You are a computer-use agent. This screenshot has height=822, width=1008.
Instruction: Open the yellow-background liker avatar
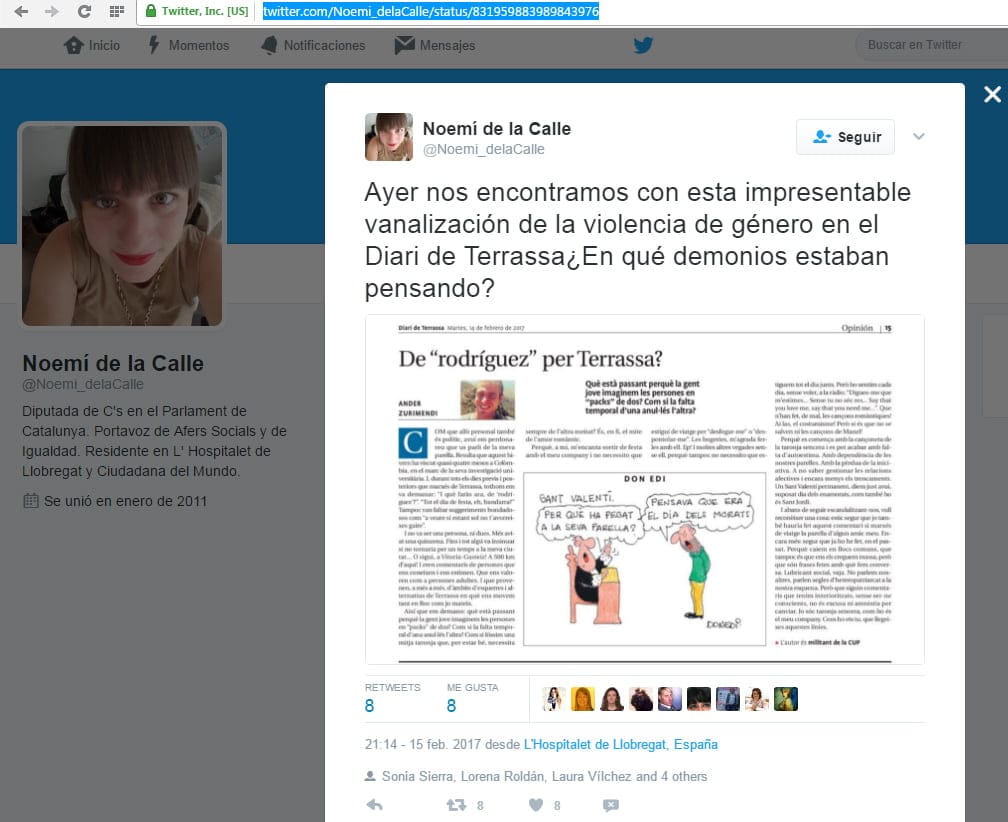pos(582,699)
